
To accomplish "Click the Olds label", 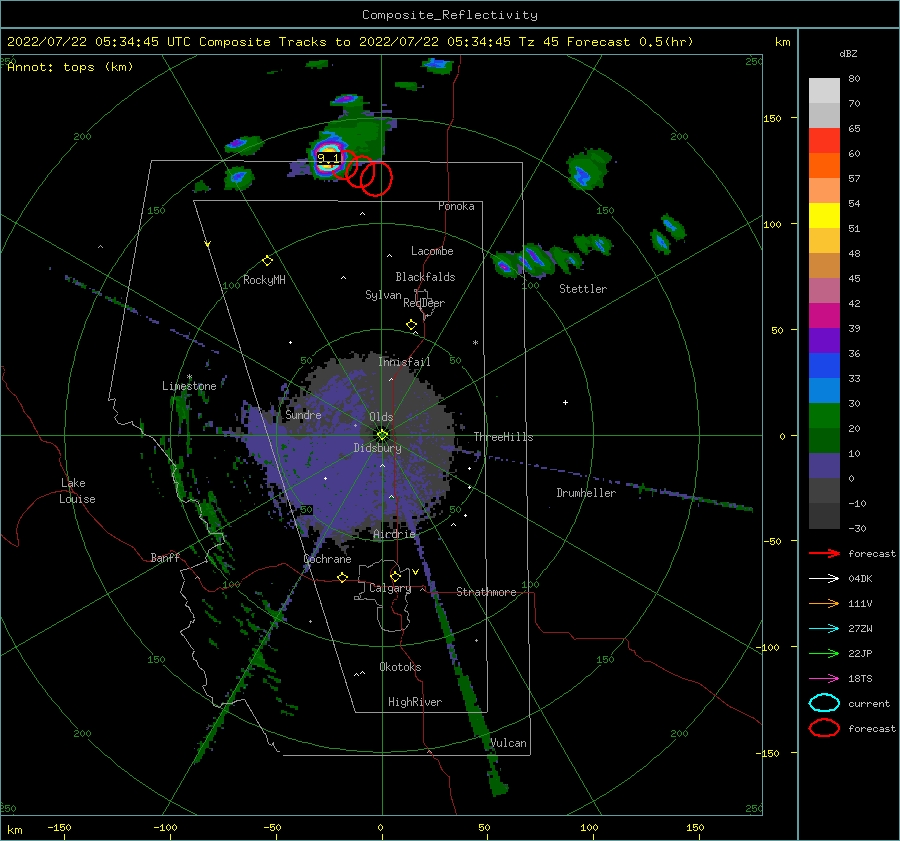I will [x=381, y=417].
